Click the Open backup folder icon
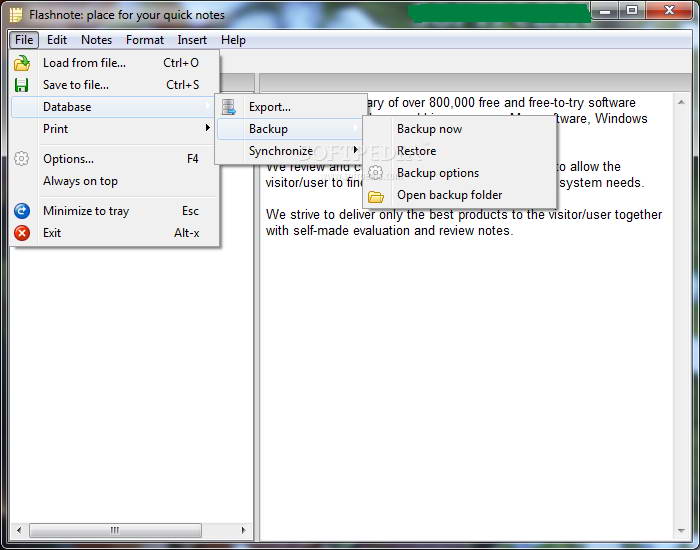 [x=375, y=196]
